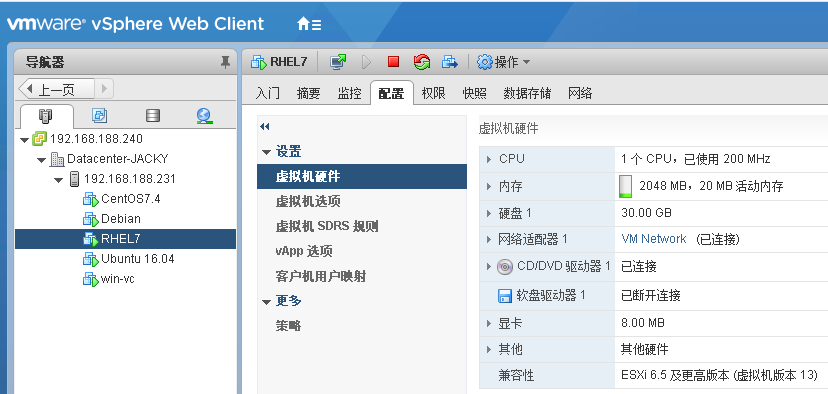This screenshot has width=828, height=394.
Task: Expand the CPU hardware row
Action: click(489, 159)
